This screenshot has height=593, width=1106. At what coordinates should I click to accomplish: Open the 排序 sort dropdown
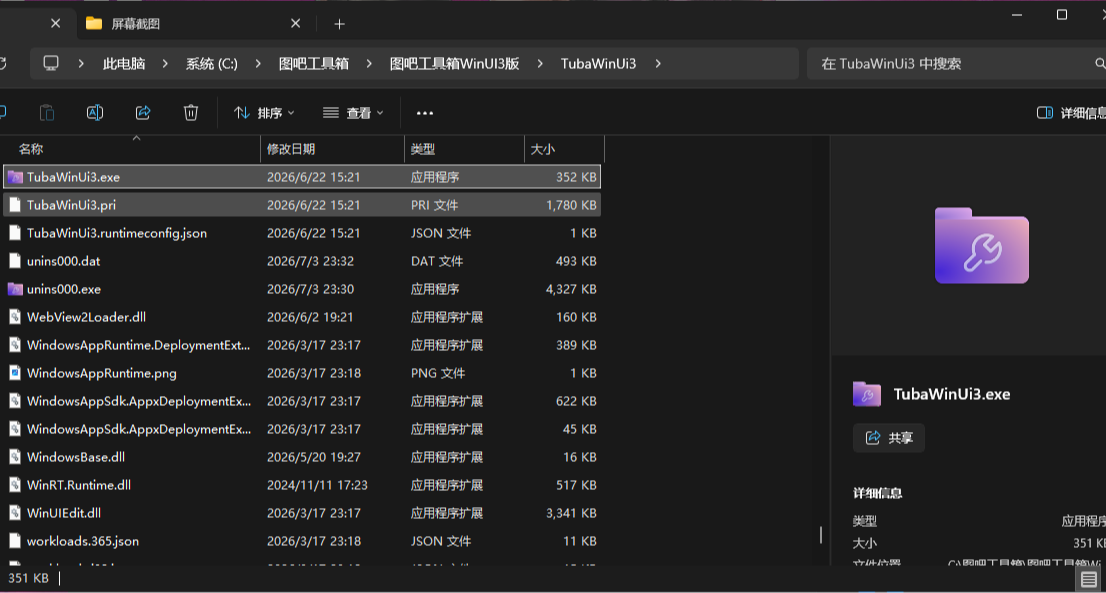(265, 113)
